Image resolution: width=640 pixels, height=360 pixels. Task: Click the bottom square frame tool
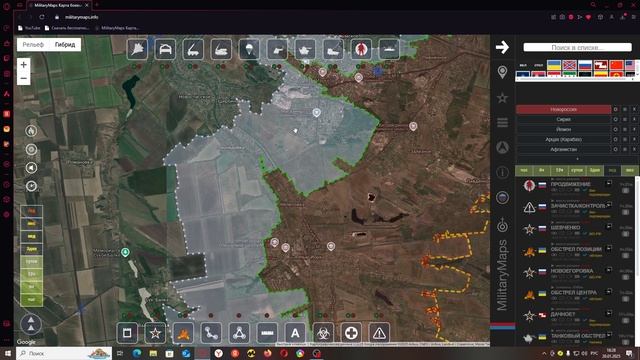[x=127, y=333]
